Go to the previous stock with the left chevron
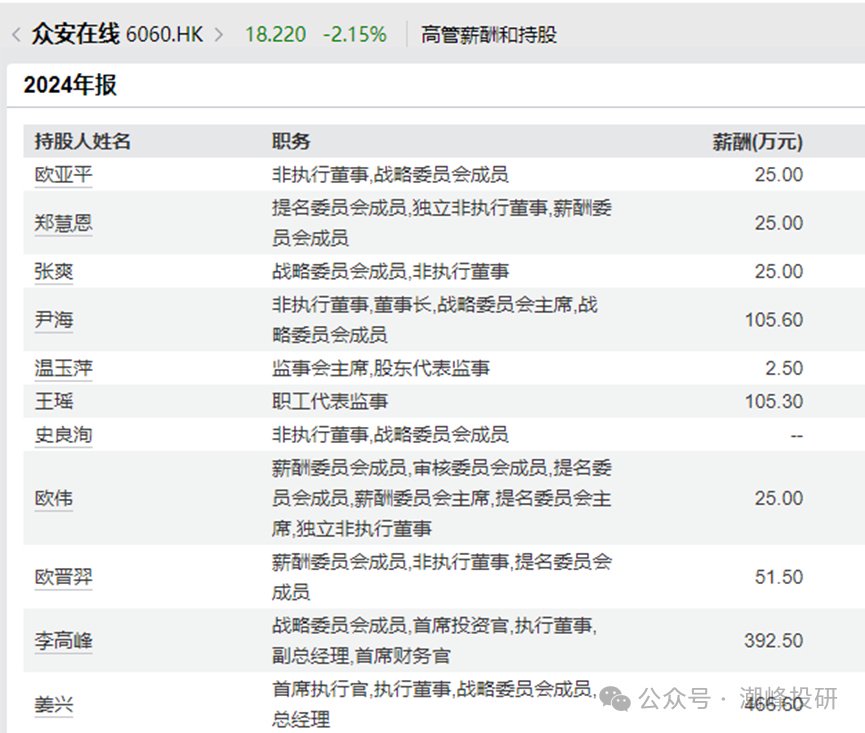Screen dimensions: 865x733 tap(17, 35)
